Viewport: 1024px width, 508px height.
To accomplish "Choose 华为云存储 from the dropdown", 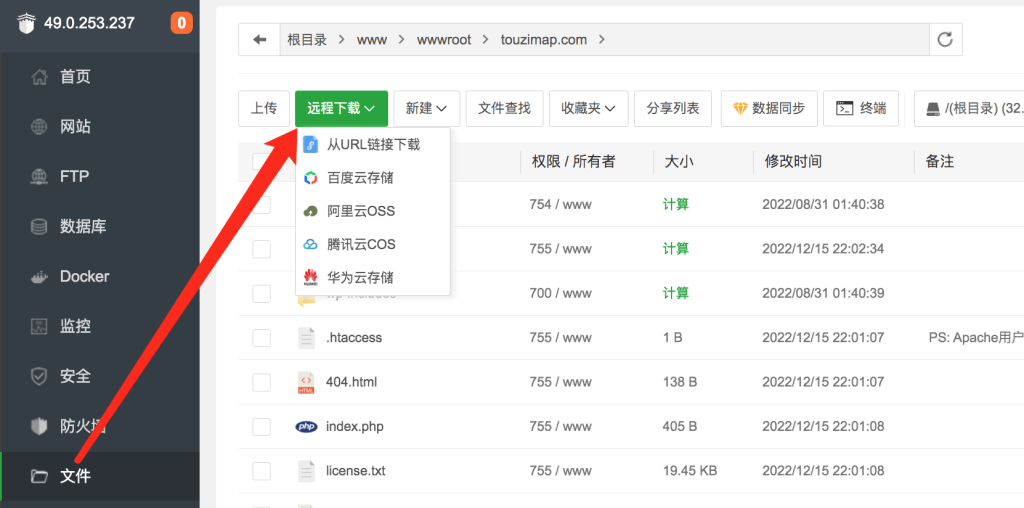I will coord(372,278).
